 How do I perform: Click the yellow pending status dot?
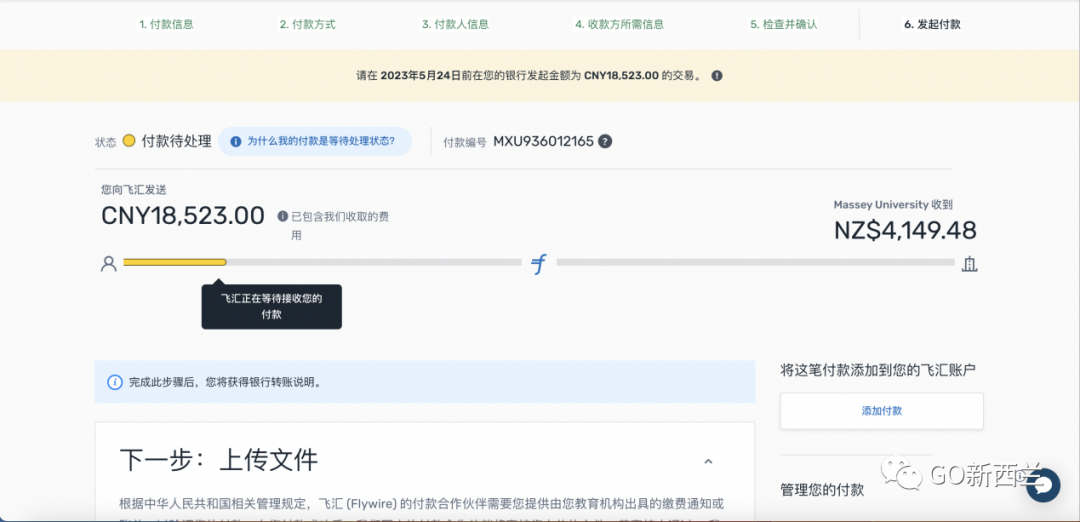(129, 140)
